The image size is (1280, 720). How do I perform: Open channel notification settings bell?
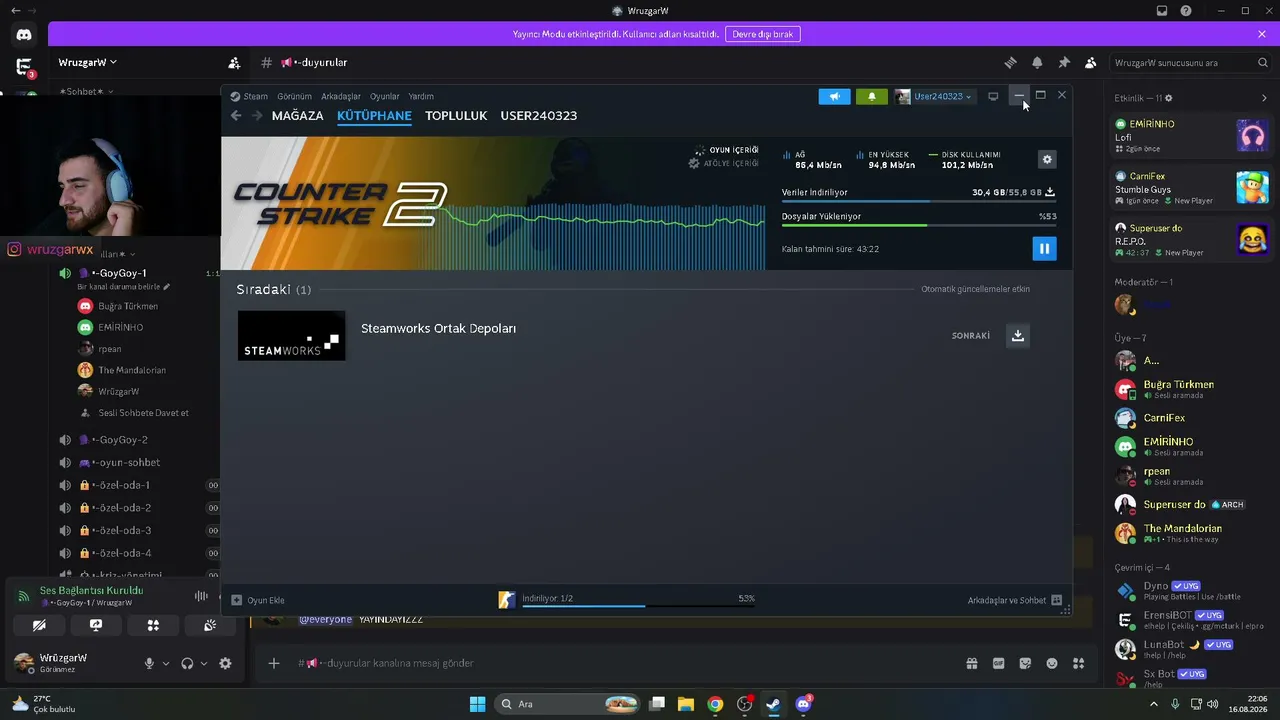[1037, 63]
